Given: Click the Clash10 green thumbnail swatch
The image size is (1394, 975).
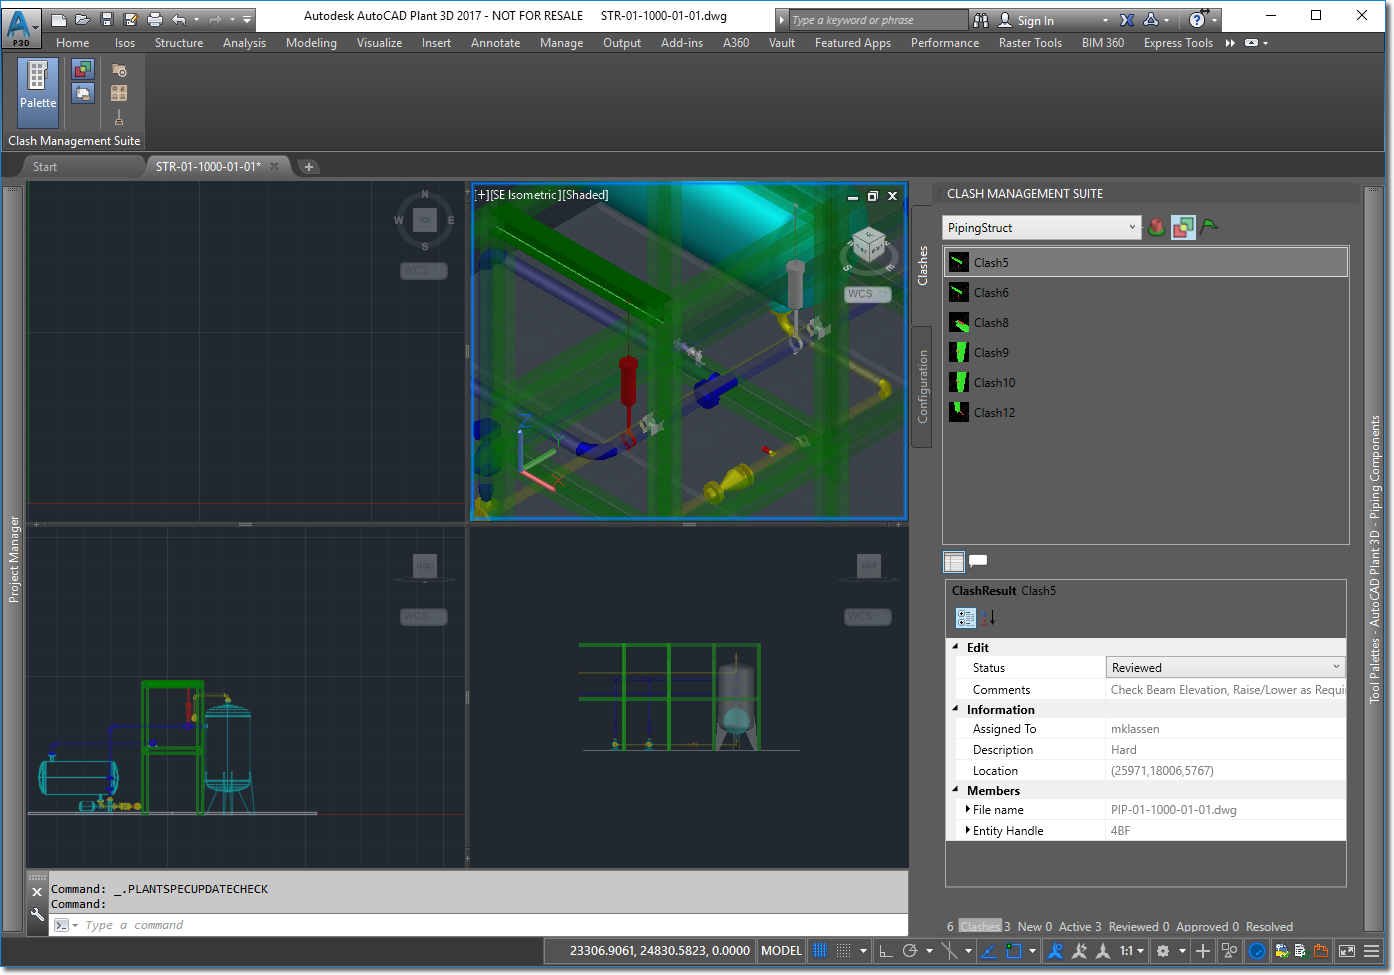Looking at the screenshot, I should [x=959, y=382].
